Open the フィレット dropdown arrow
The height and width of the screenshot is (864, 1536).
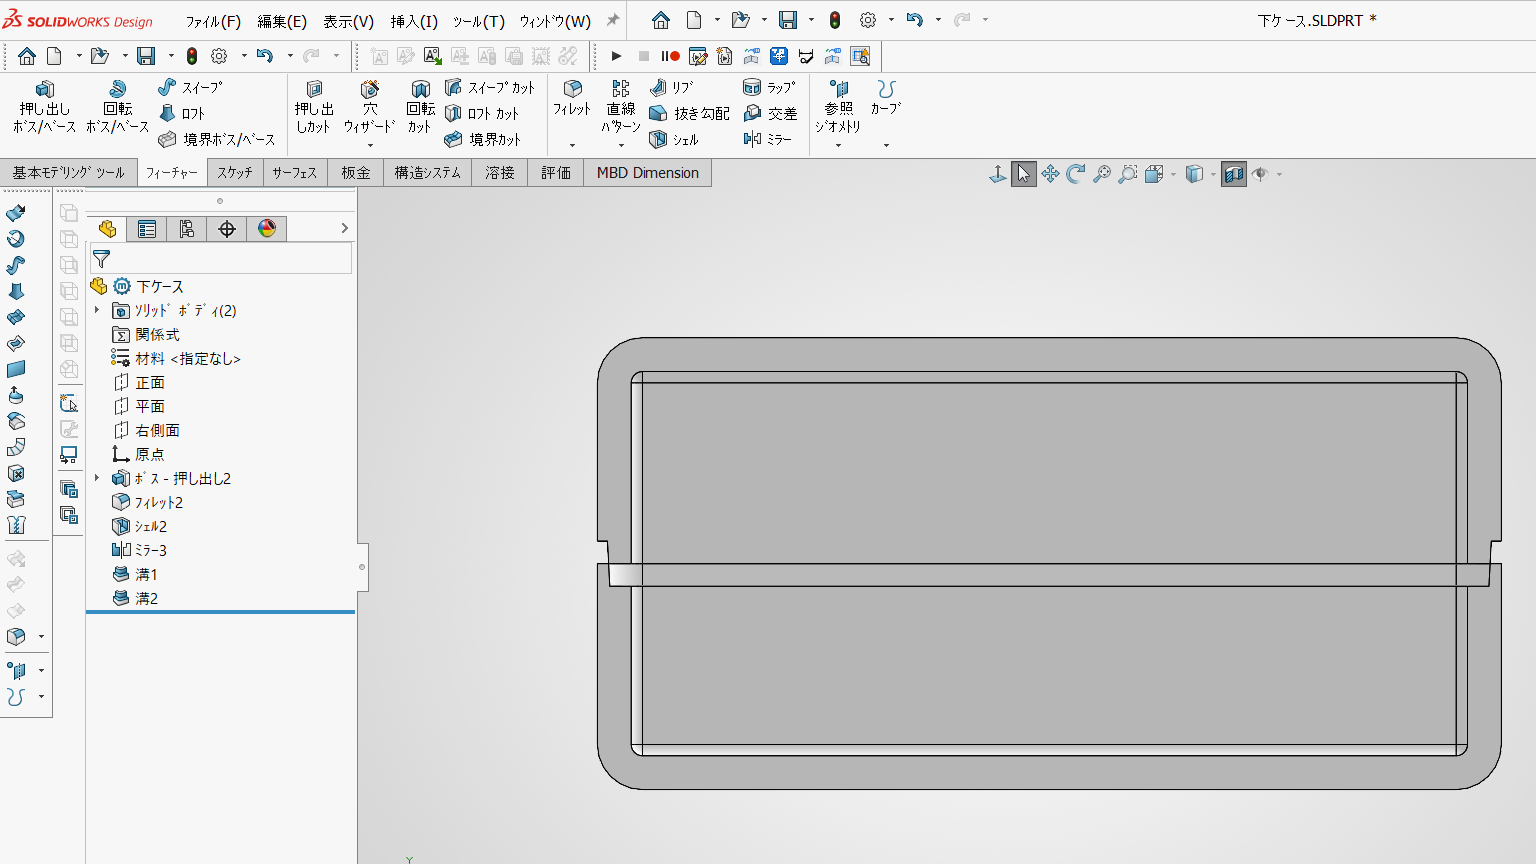572,146
